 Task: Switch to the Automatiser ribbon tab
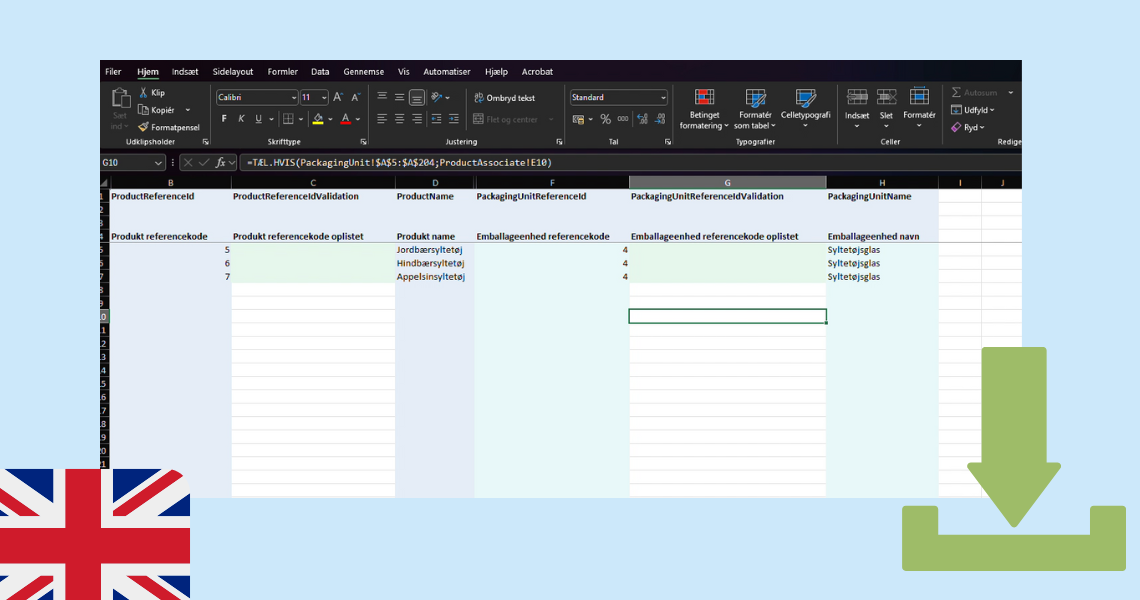[x=446, y=72]
